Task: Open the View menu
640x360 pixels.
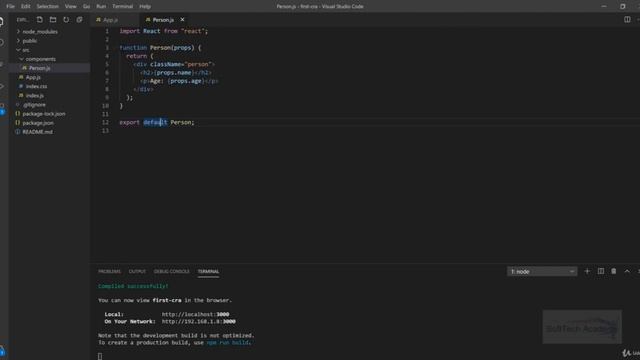Action: coord(71,6)
